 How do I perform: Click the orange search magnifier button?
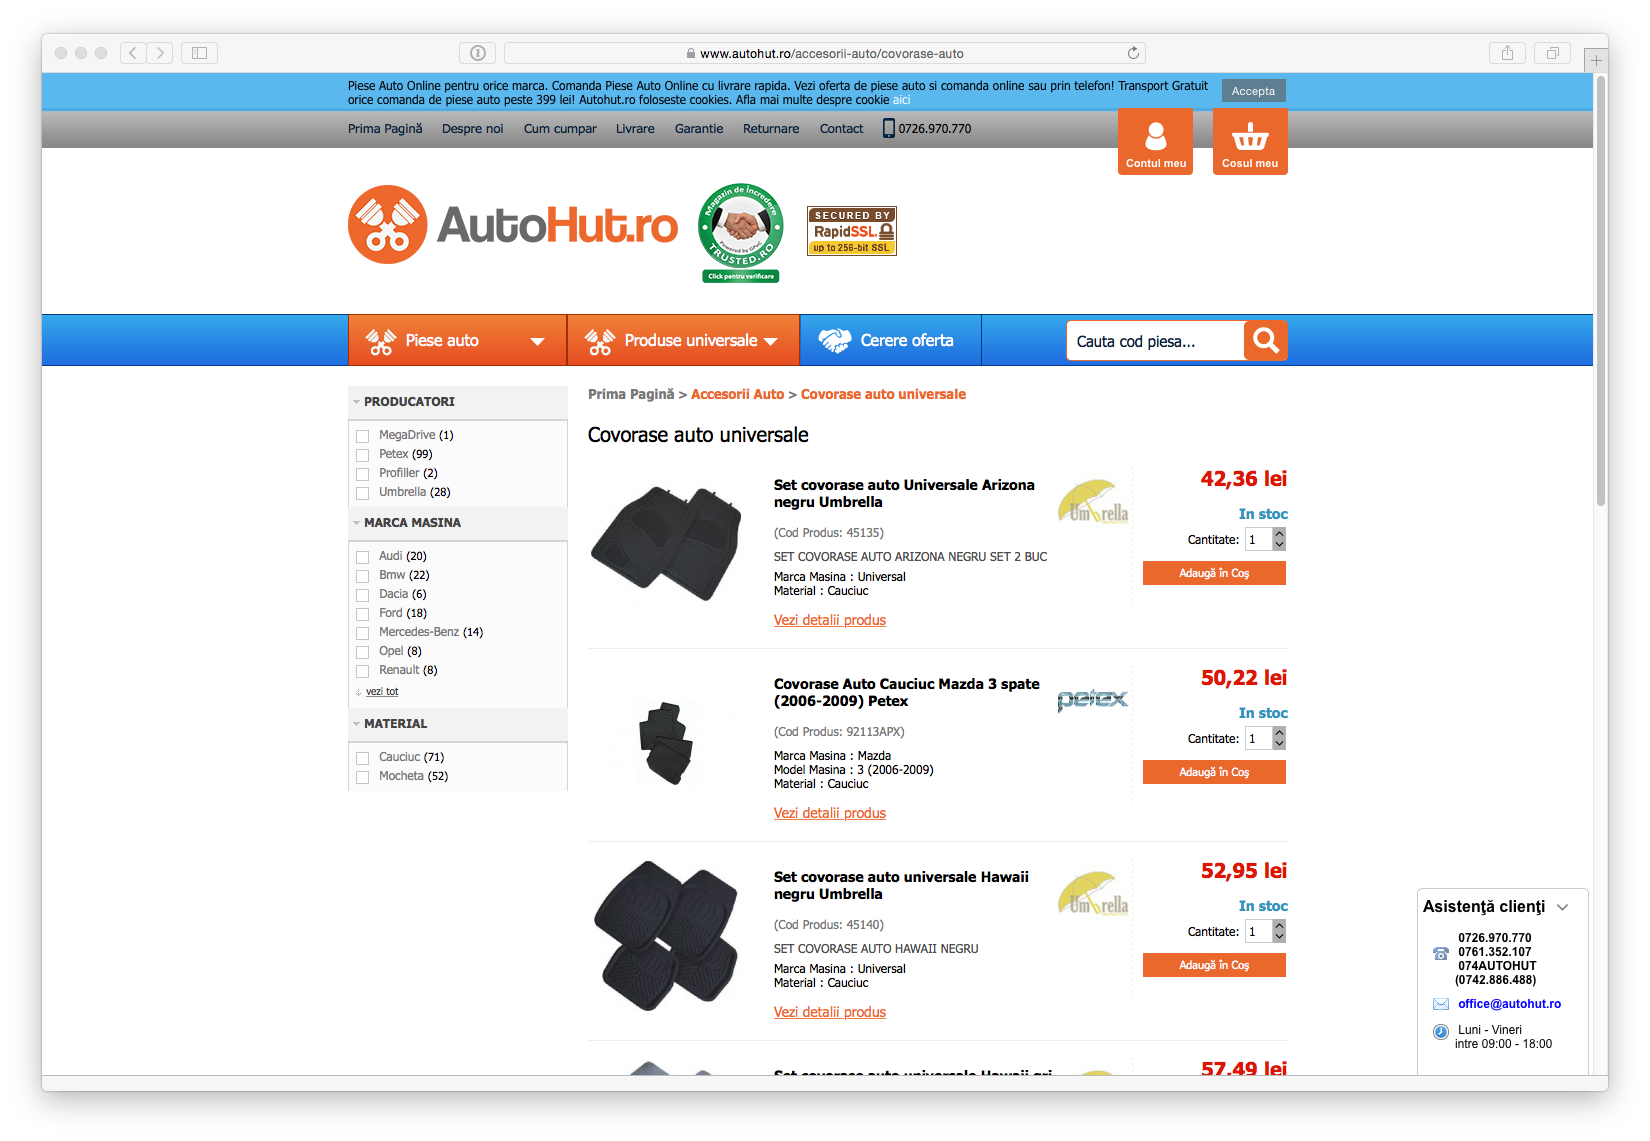coord(1265,341)
